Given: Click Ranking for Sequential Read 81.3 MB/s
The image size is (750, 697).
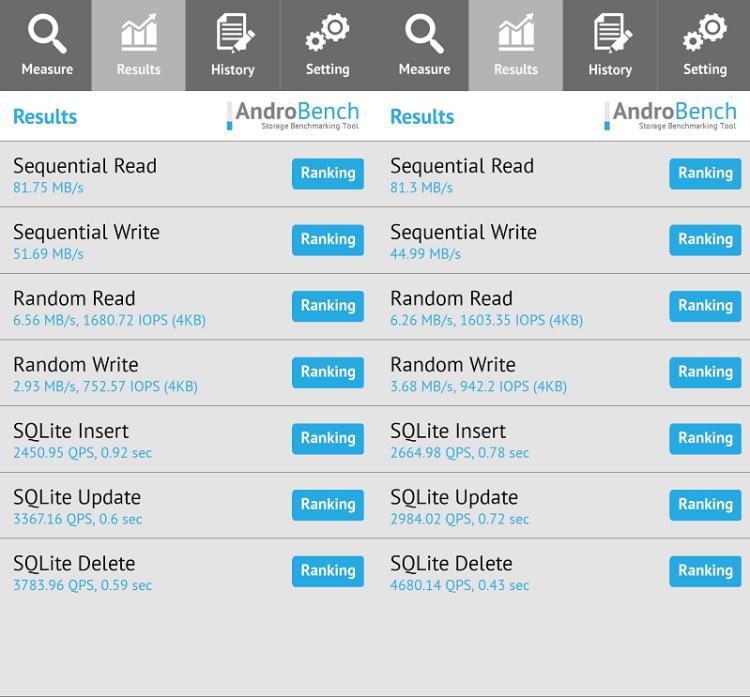Looking at the screenshot, I should [705, 173].
